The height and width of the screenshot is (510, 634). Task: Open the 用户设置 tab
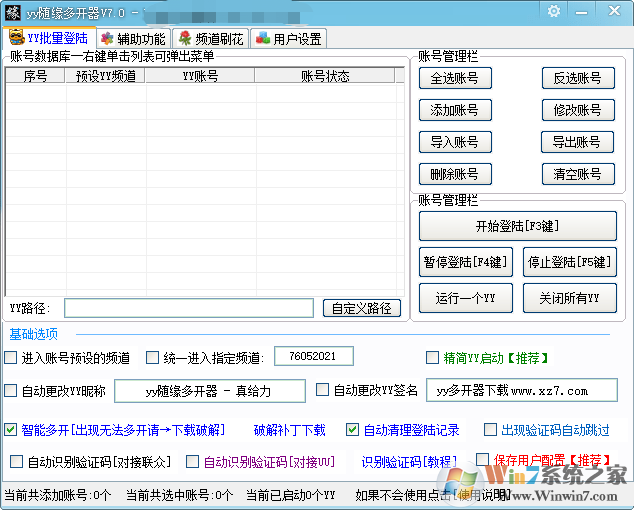[289, 39]
